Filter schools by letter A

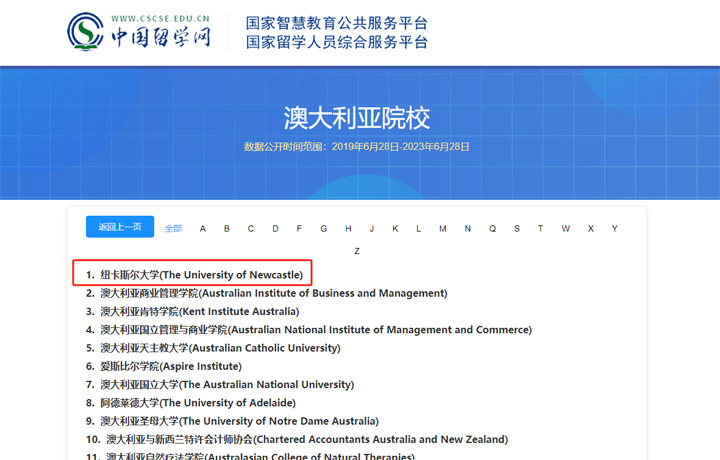202,229
